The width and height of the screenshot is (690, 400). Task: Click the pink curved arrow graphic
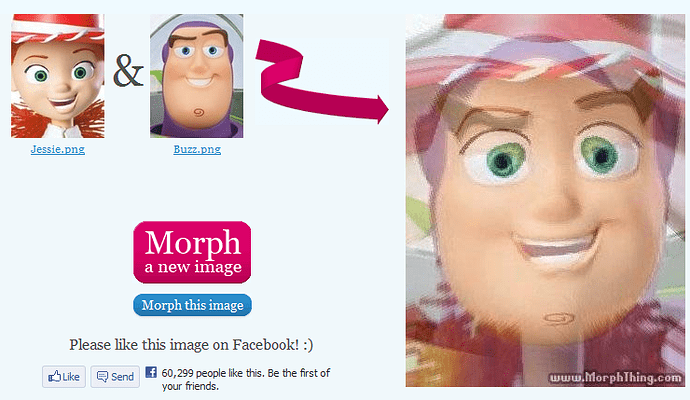pos(321,81)
